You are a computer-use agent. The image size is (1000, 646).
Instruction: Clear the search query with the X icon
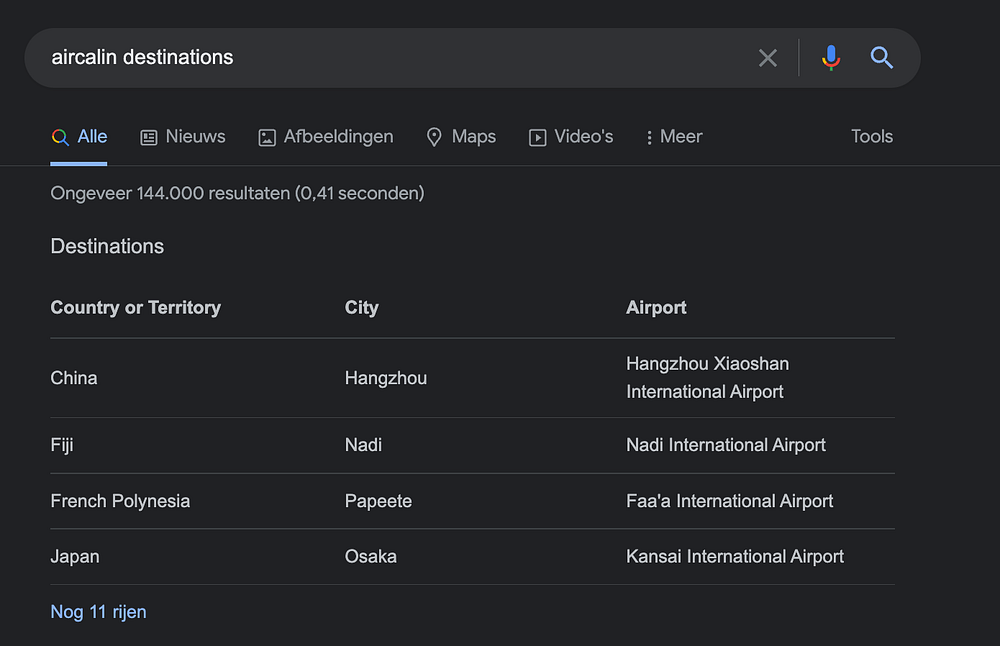(768, 58)
